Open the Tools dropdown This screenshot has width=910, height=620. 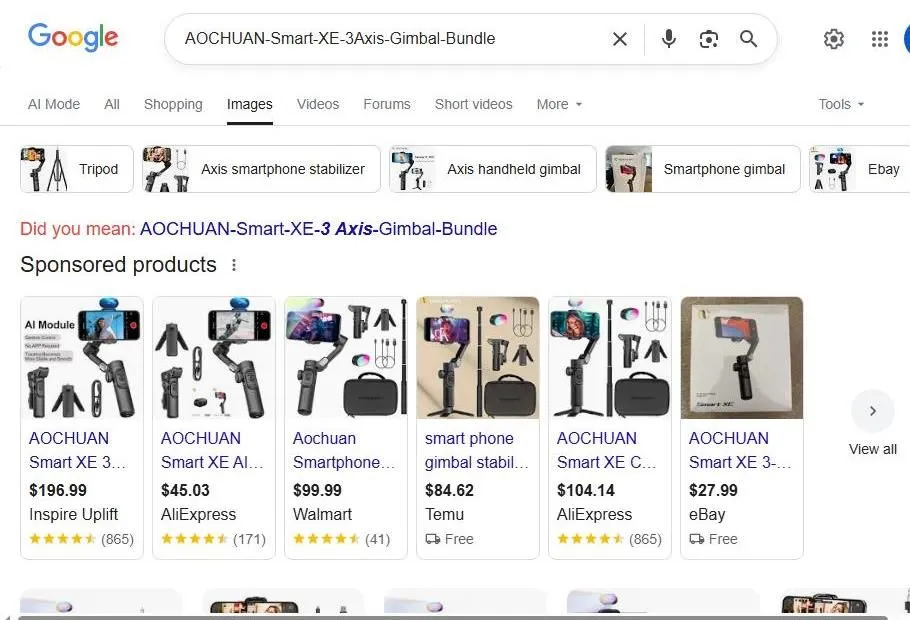coord(840,104)
